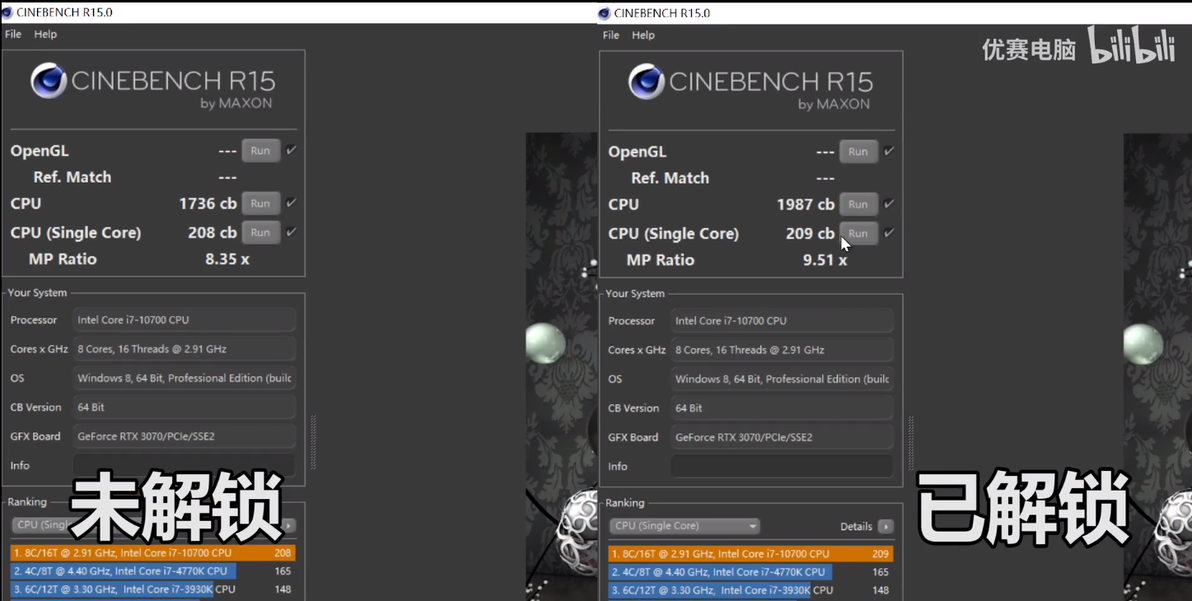Screen dimensions: 1192x601
Task: Toggle OpenGL checkmark in left window
Action: pos(291,150)
